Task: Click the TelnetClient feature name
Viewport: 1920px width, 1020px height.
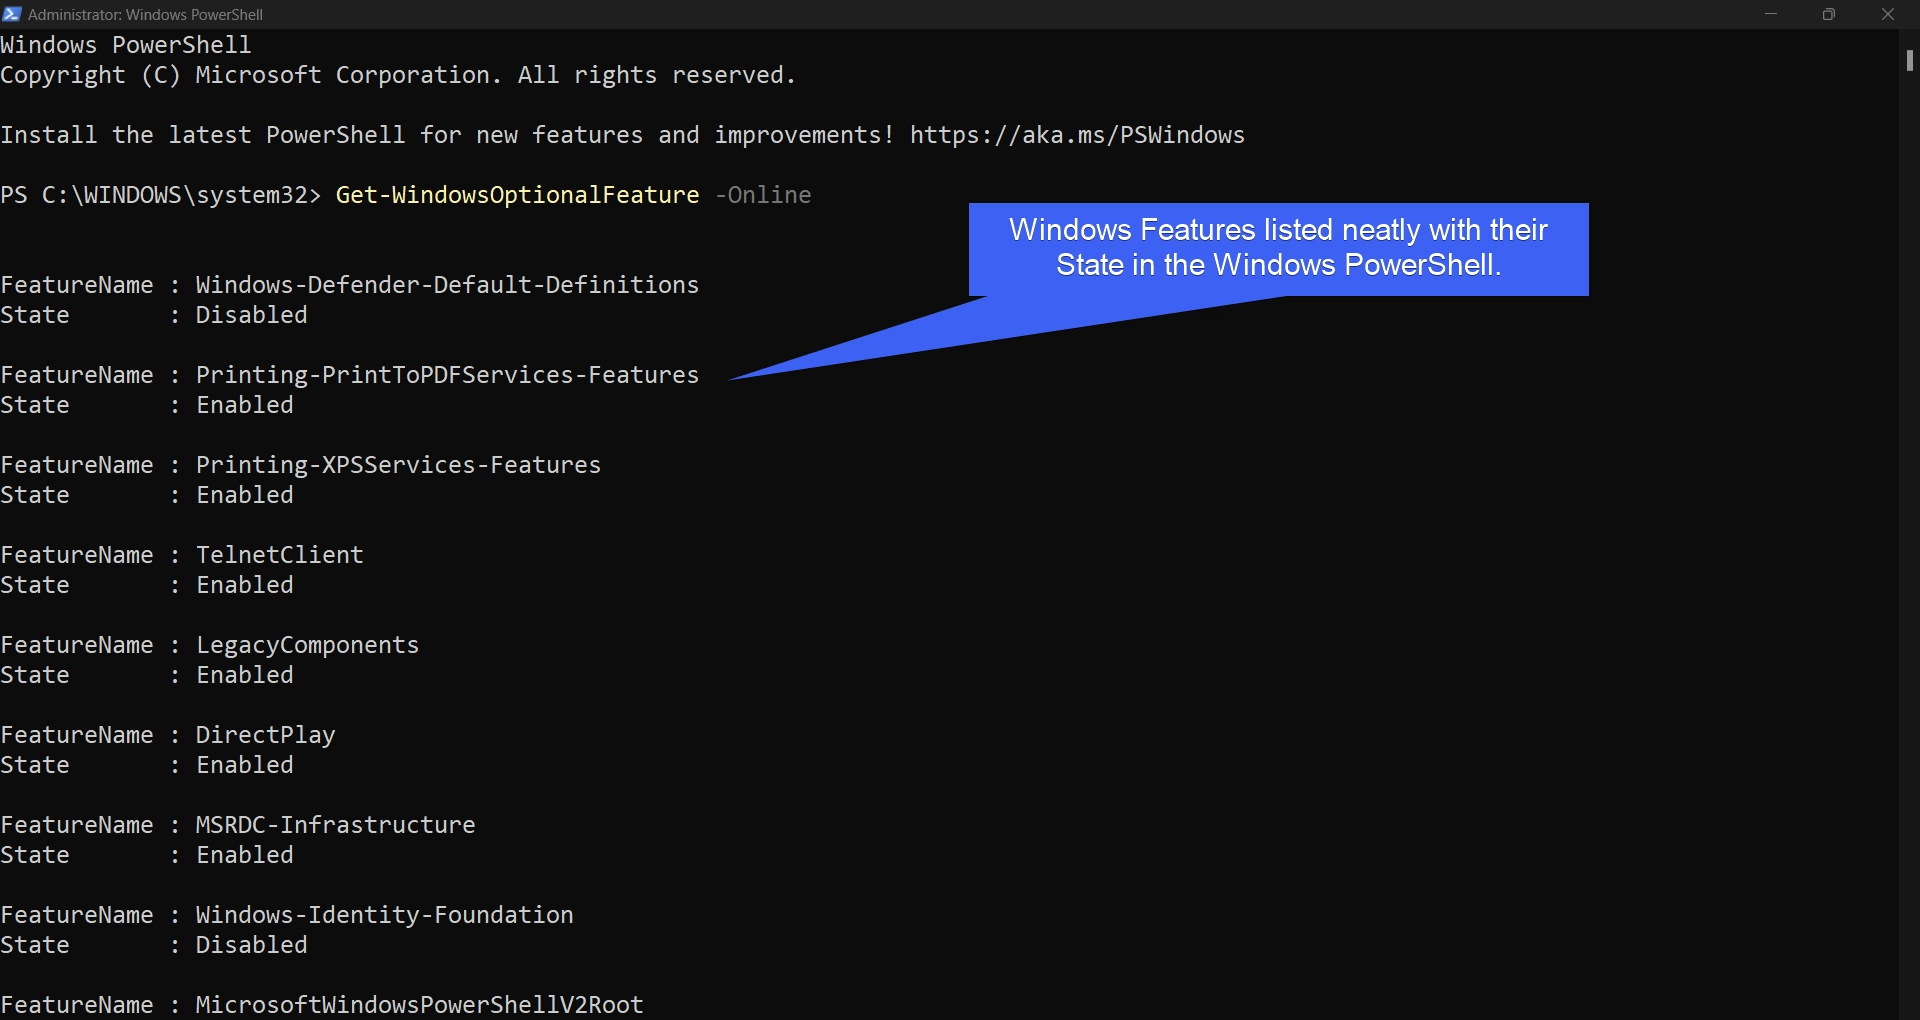Action: (279, 555)
